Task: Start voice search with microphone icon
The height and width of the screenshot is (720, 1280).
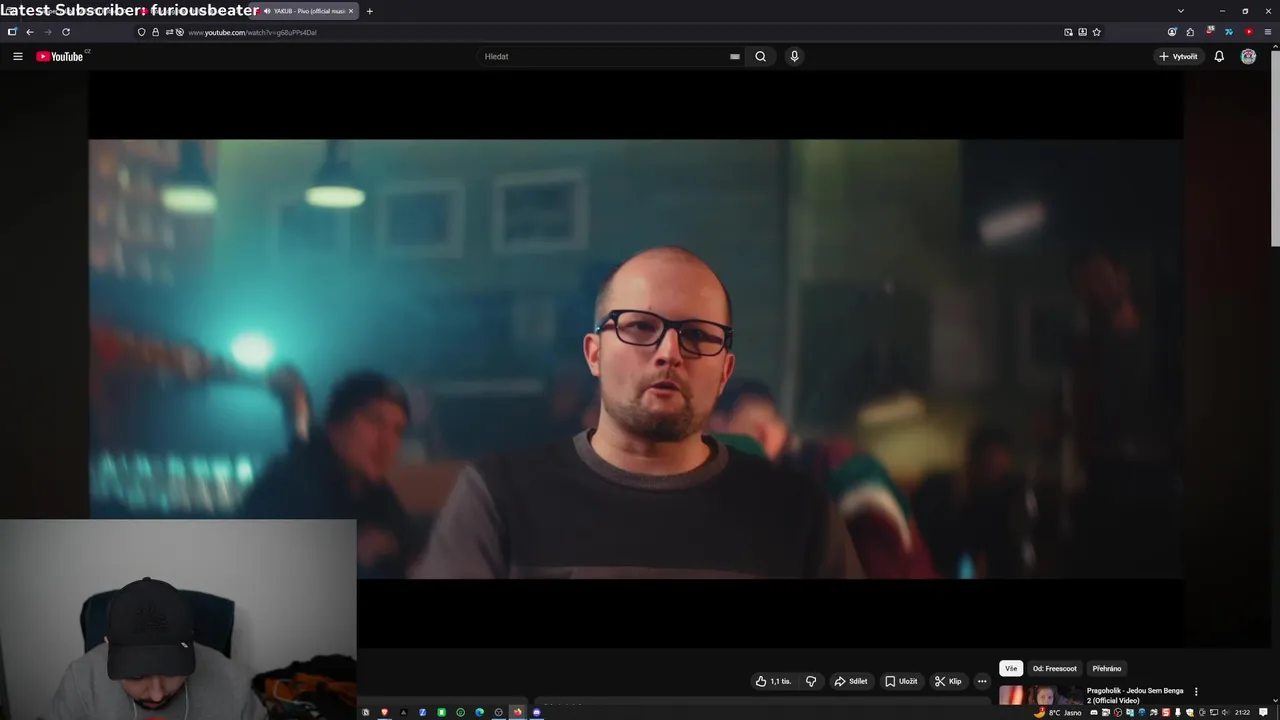Action: tap(794, 56)
